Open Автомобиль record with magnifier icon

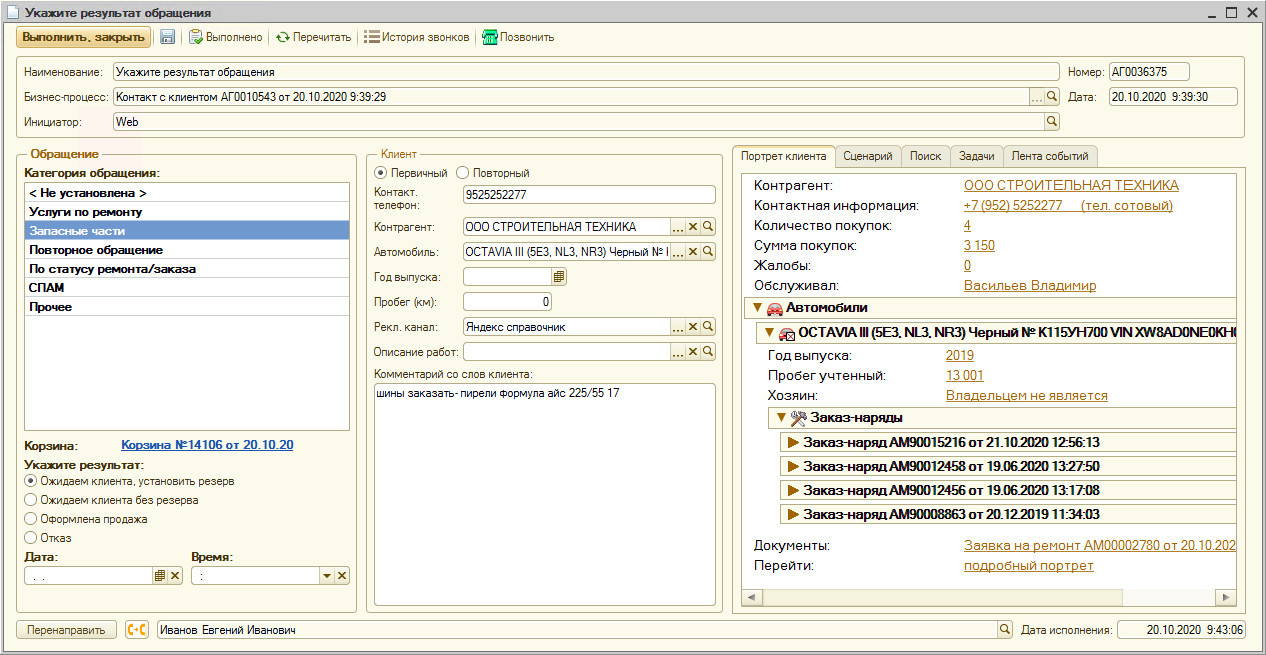(708, 252)
